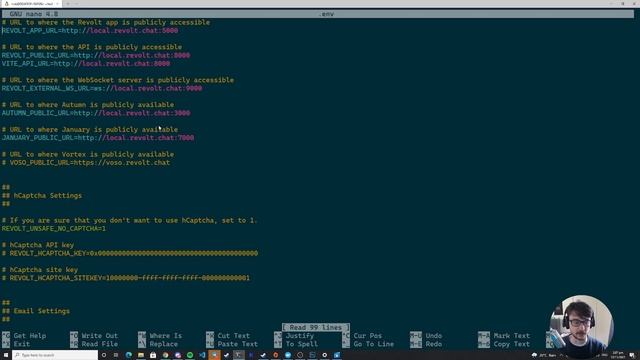Place cursor on REVOLT_EXTERNAL_WS_URL line
Image resolution: width=640 pixels, height=360 pixels.
[x=102, y=88]
